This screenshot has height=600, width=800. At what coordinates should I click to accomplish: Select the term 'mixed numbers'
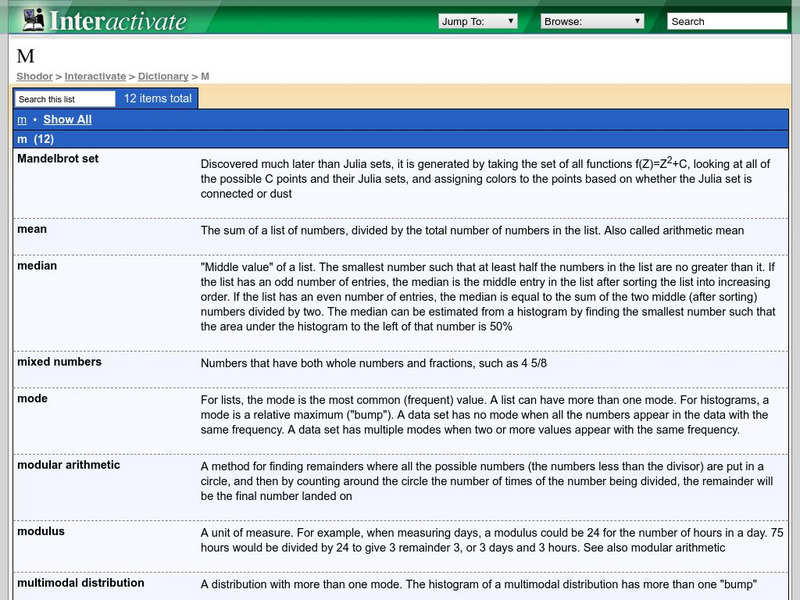click(59, 362)
